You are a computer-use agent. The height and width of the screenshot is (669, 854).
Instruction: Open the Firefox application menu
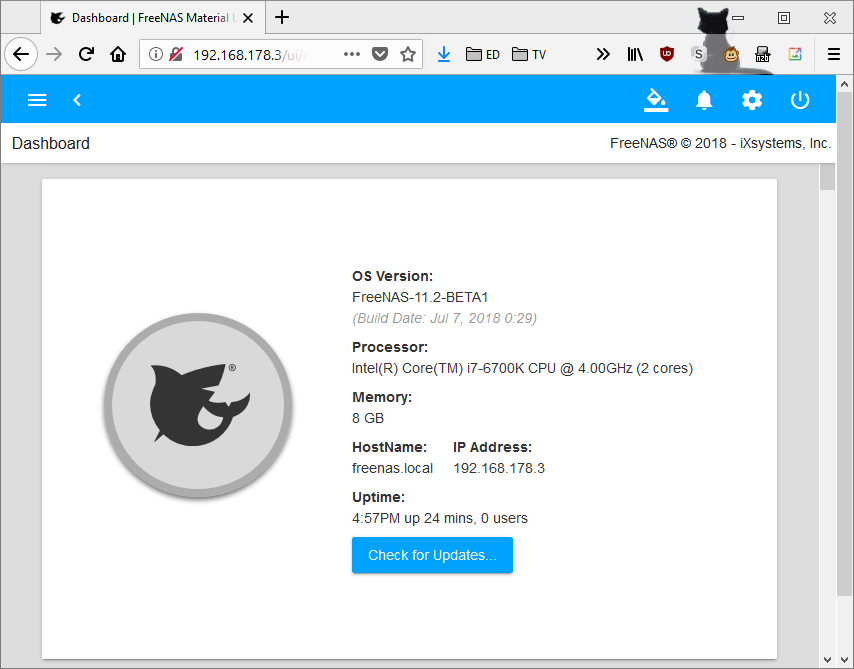[x=834, y=54]
